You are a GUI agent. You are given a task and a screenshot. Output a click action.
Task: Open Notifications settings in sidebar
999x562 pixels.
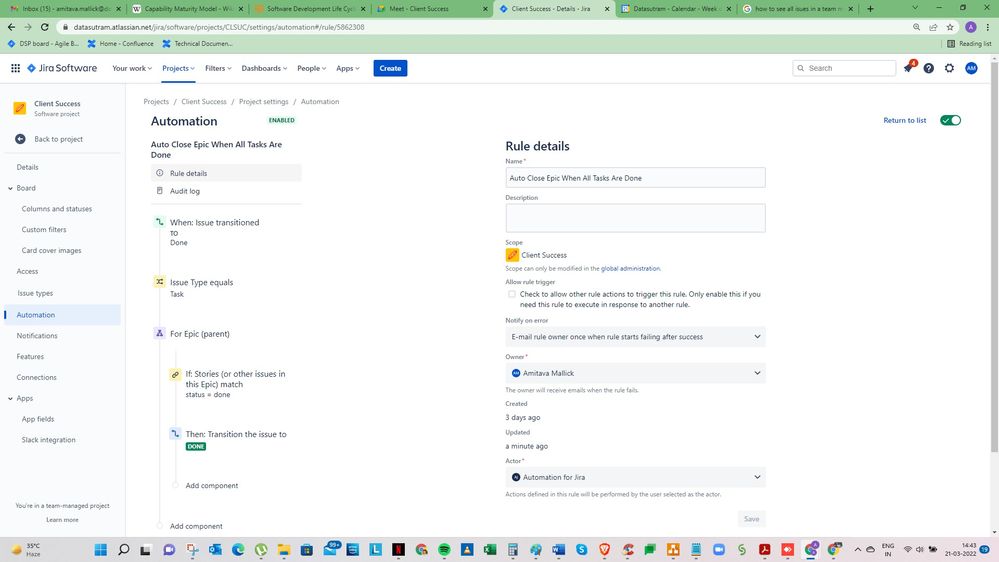pos(37,335)
